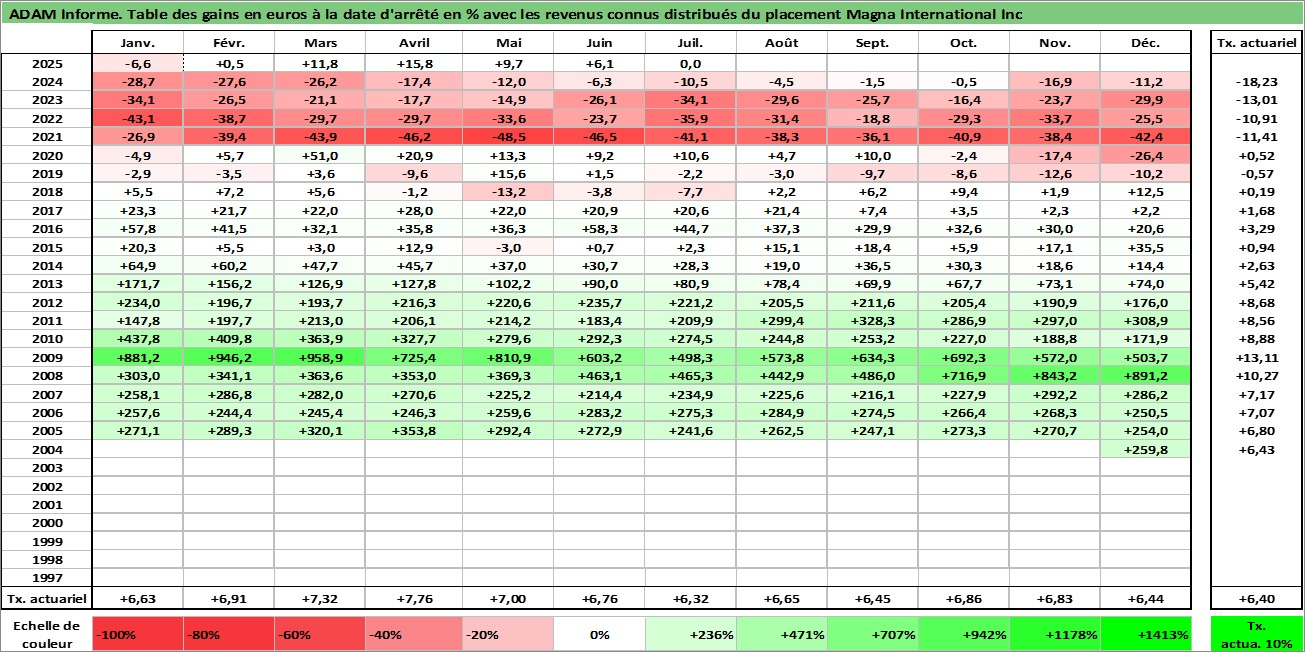Click 2020 Mars cell showing +51,0

click(319, 155)
